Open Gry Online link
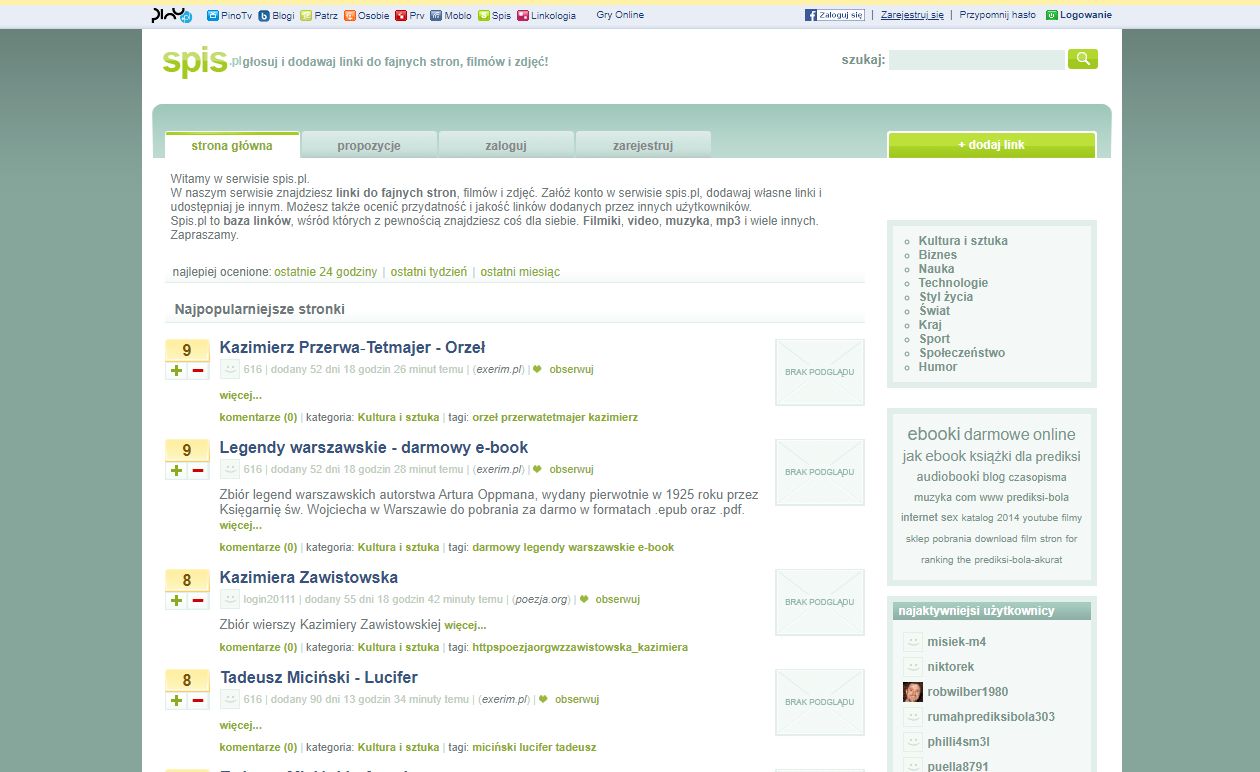This screenshot has height=772, width=1260. 620,15
